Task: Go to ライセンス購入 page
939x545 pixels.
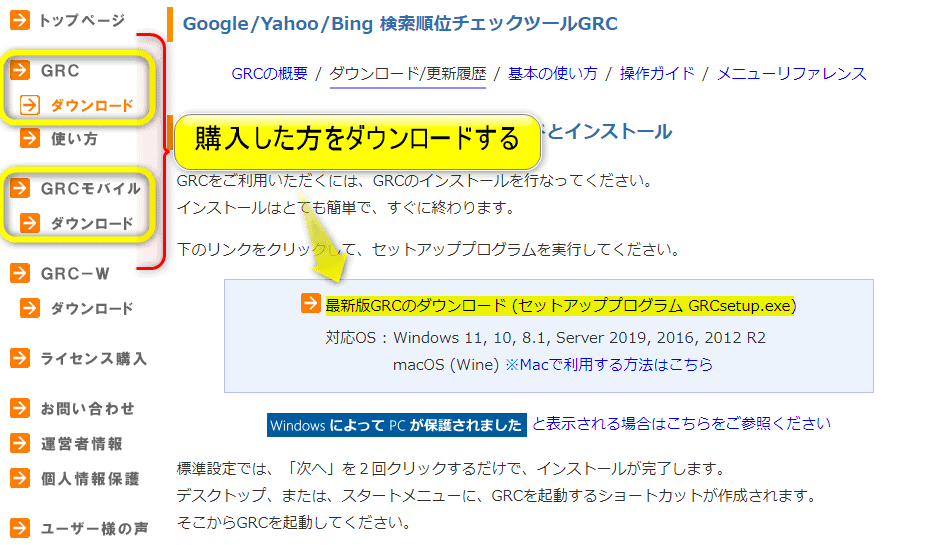Action: [93, 359]
